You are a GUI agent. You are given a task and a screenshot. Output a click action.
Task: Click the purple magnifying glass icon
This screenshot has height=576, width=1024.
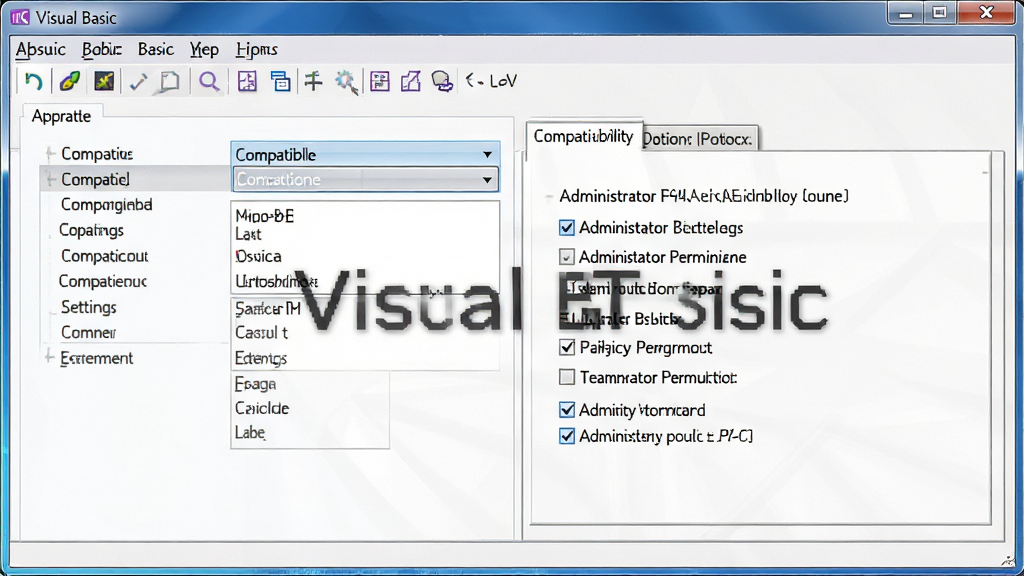[209, 82]
